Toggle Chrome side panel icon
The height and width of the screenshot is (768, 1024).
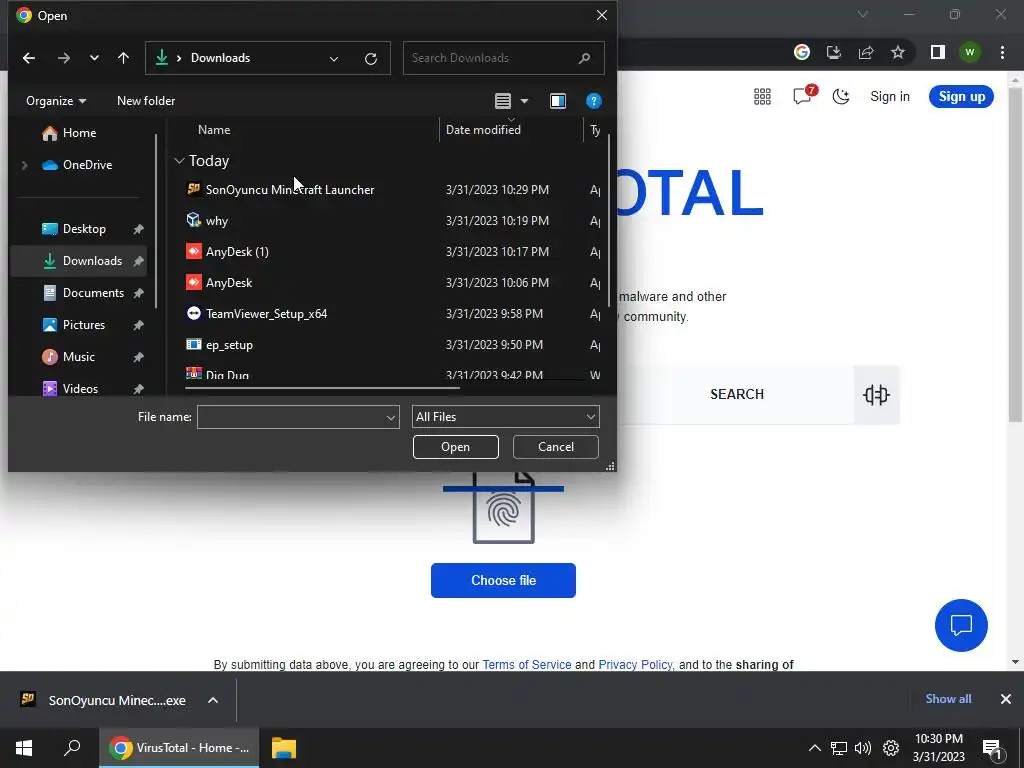coord(938,52)
